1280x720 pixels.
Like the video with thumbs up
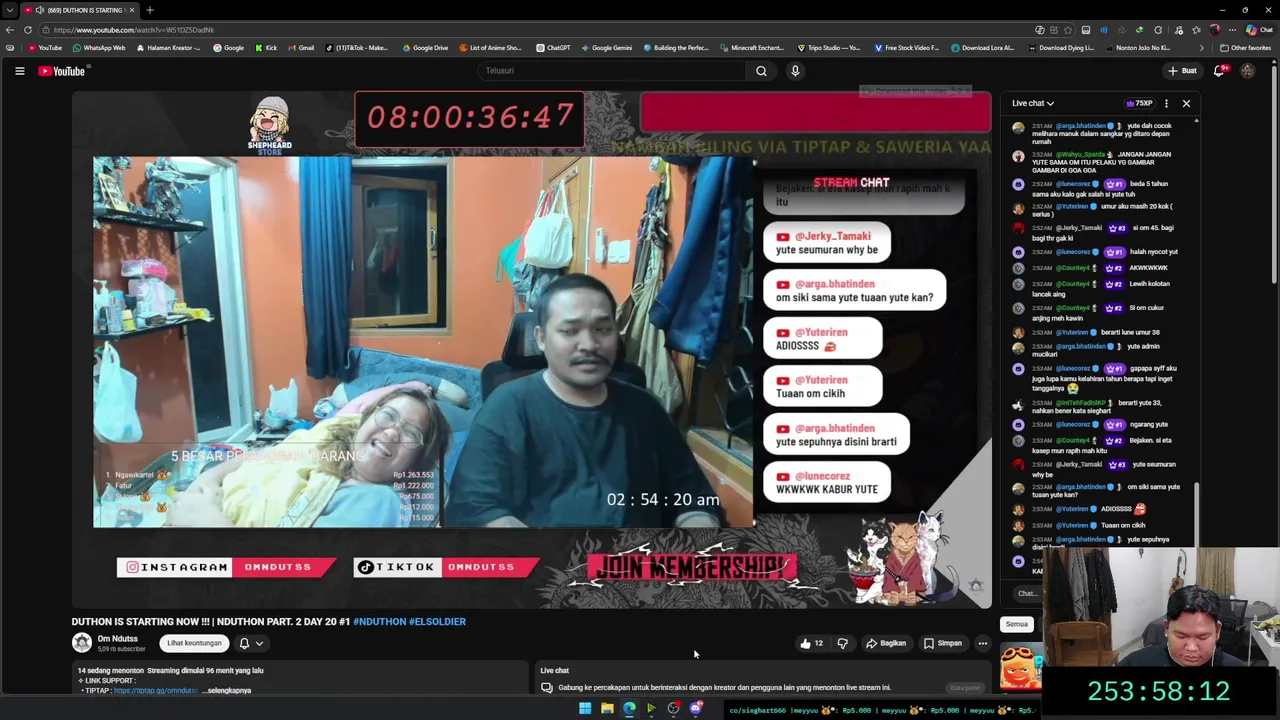click(x=811, y=643)
